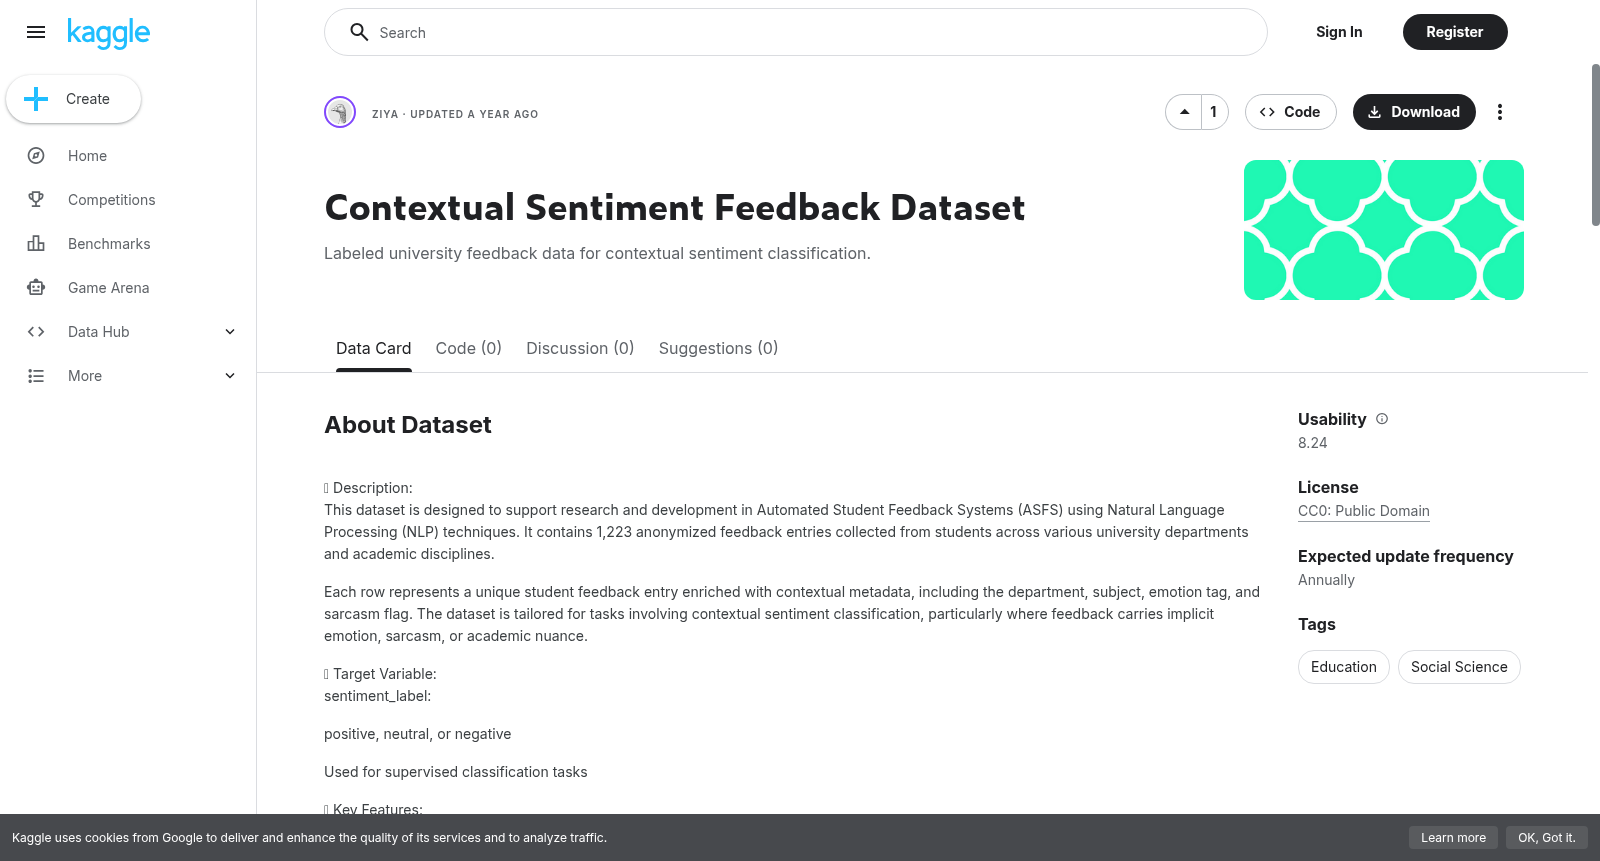
Task: Open Benchmarks bar chart icon
Action: coord(36,244)
